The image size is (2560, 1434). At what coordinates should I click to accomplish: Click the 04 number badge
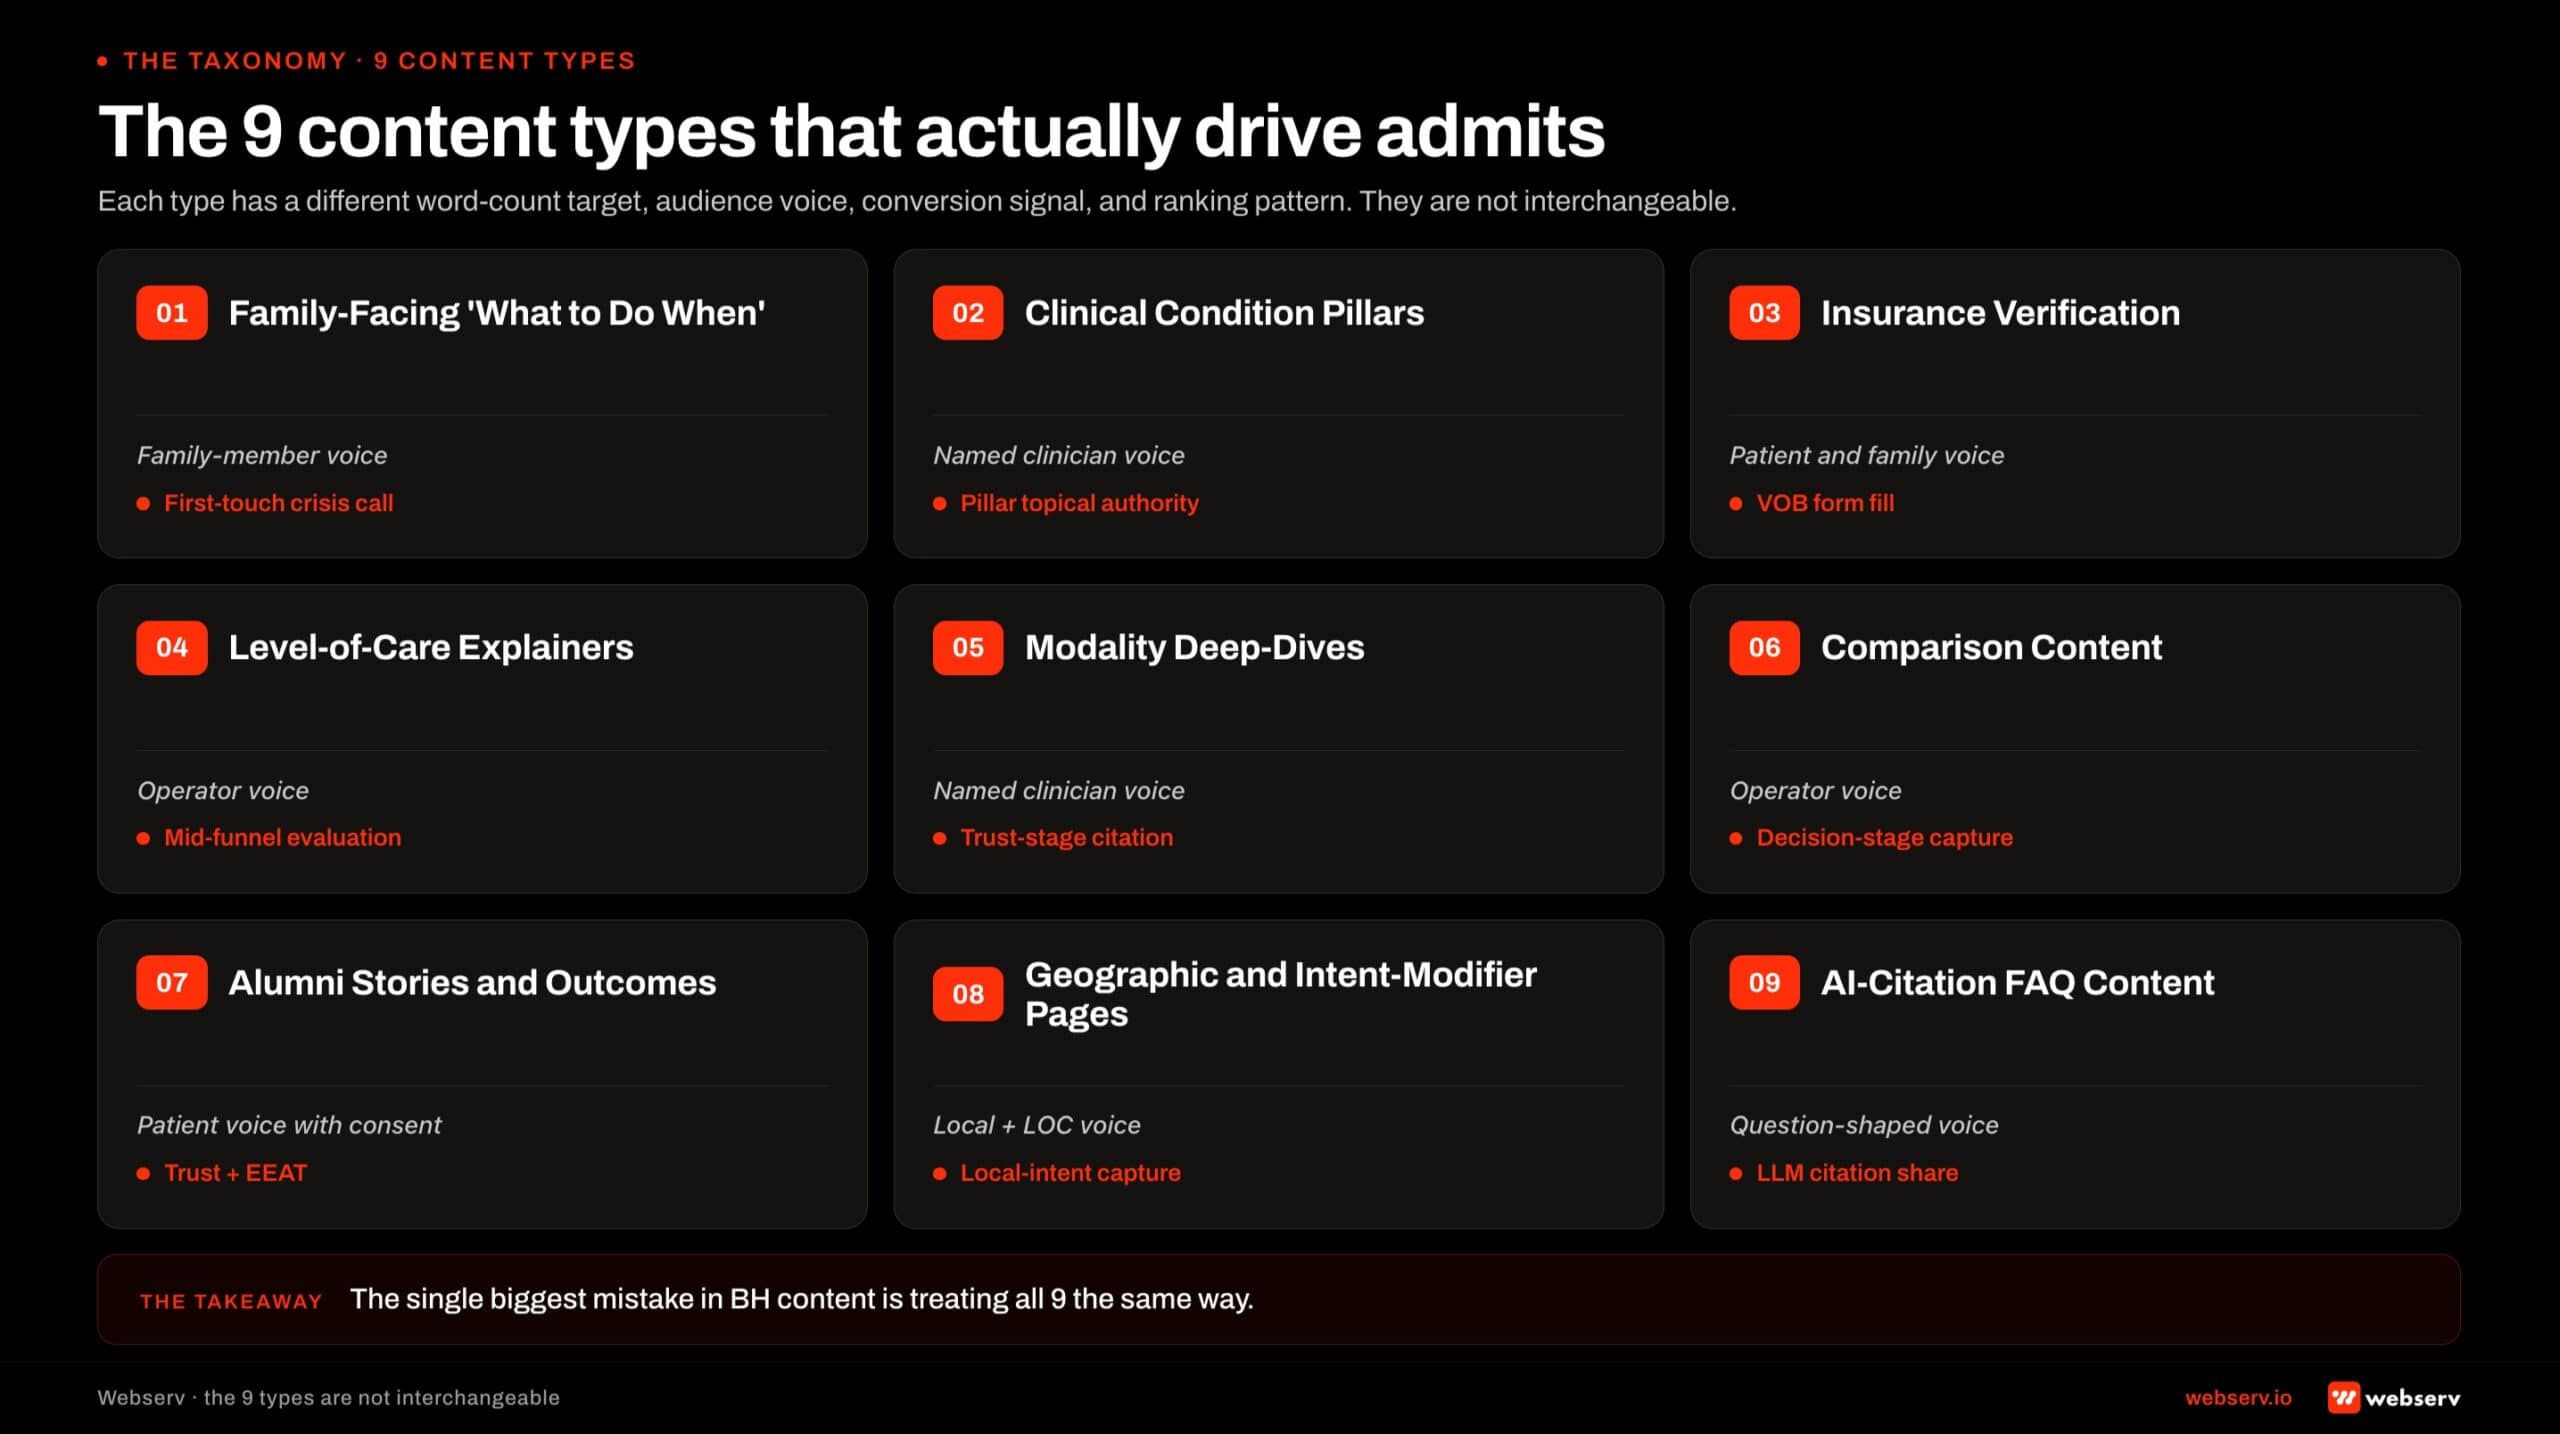coord(172,648)
